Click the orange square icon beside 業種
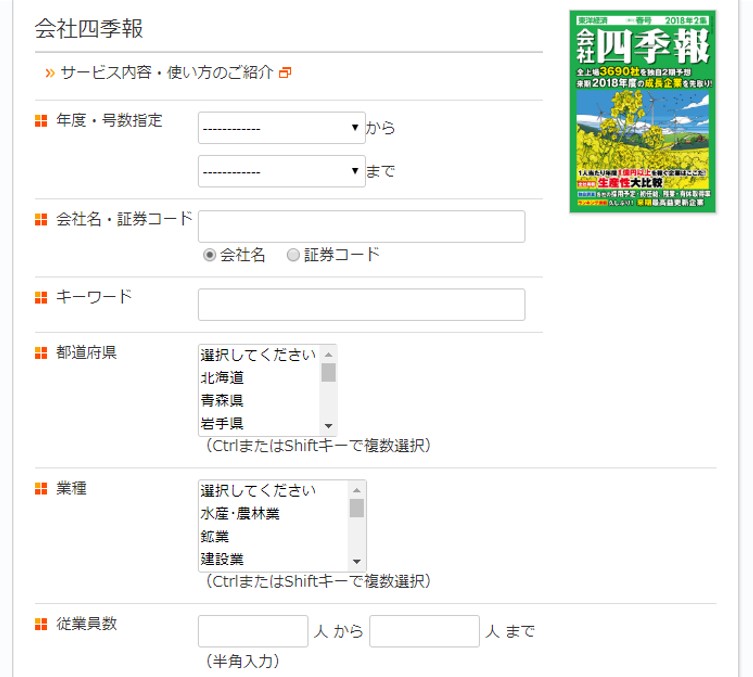This screenshot has height=677, width=753. tap(41, 489)
